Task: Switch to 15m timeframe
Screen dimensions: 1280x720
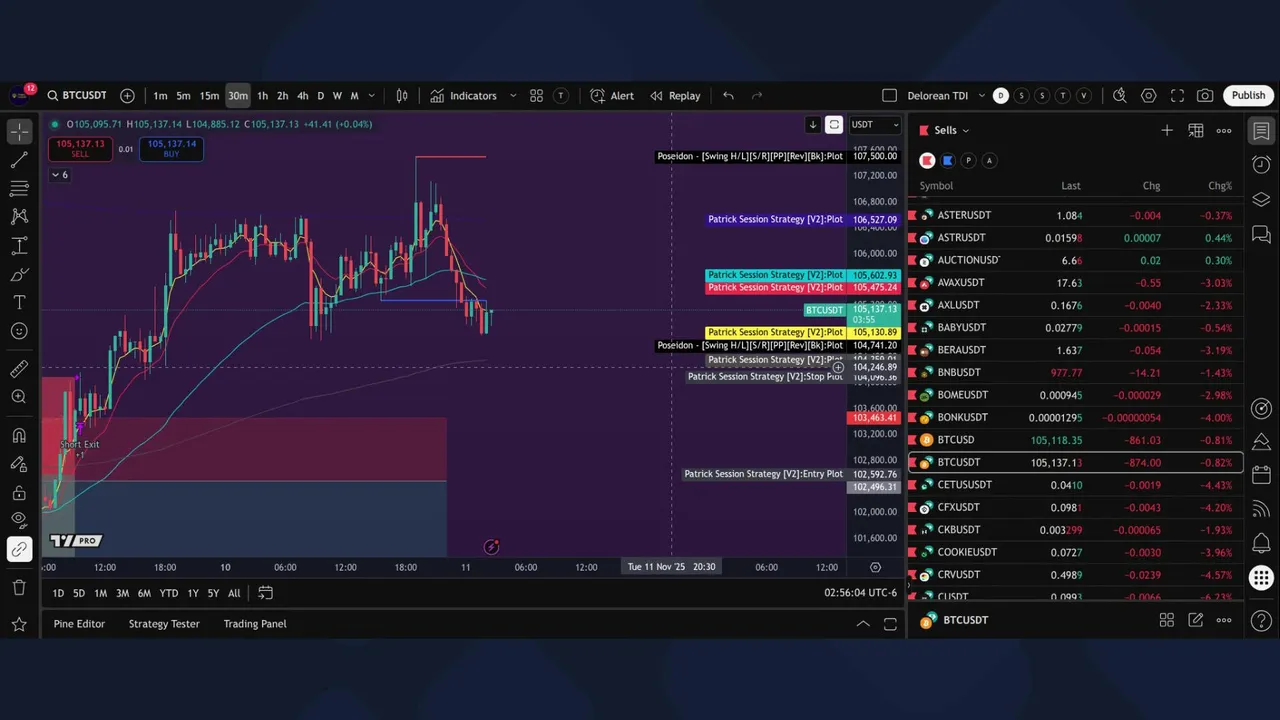Action: click(209, 96)
